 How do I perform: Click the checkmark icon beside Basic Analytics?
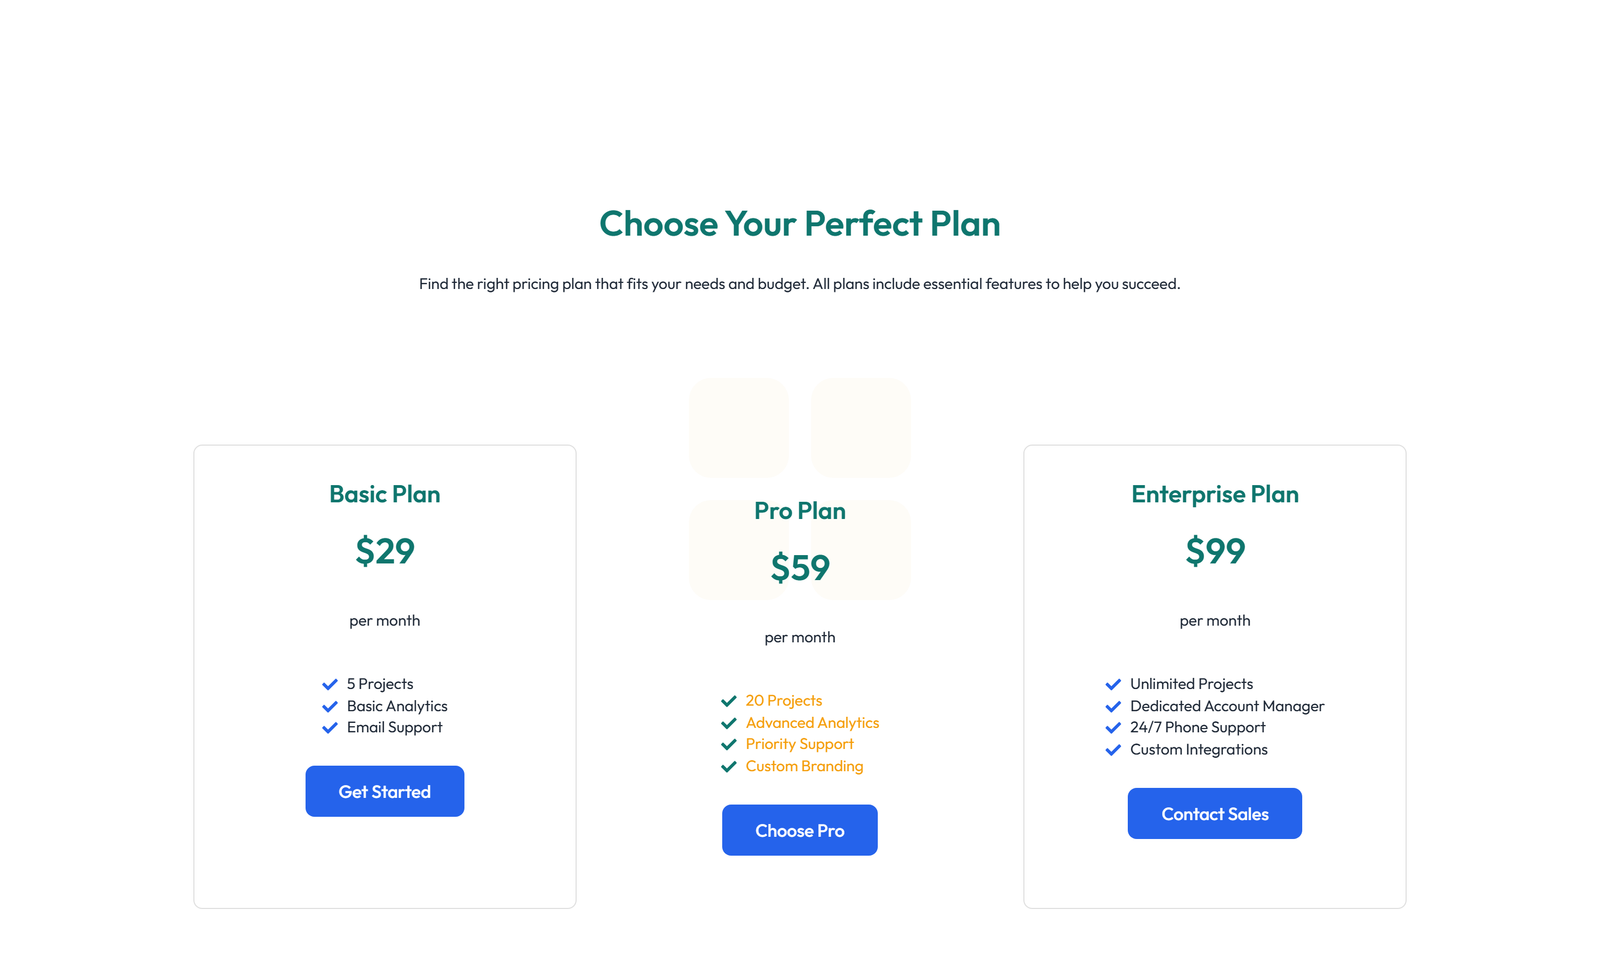[x=330, y=706]
